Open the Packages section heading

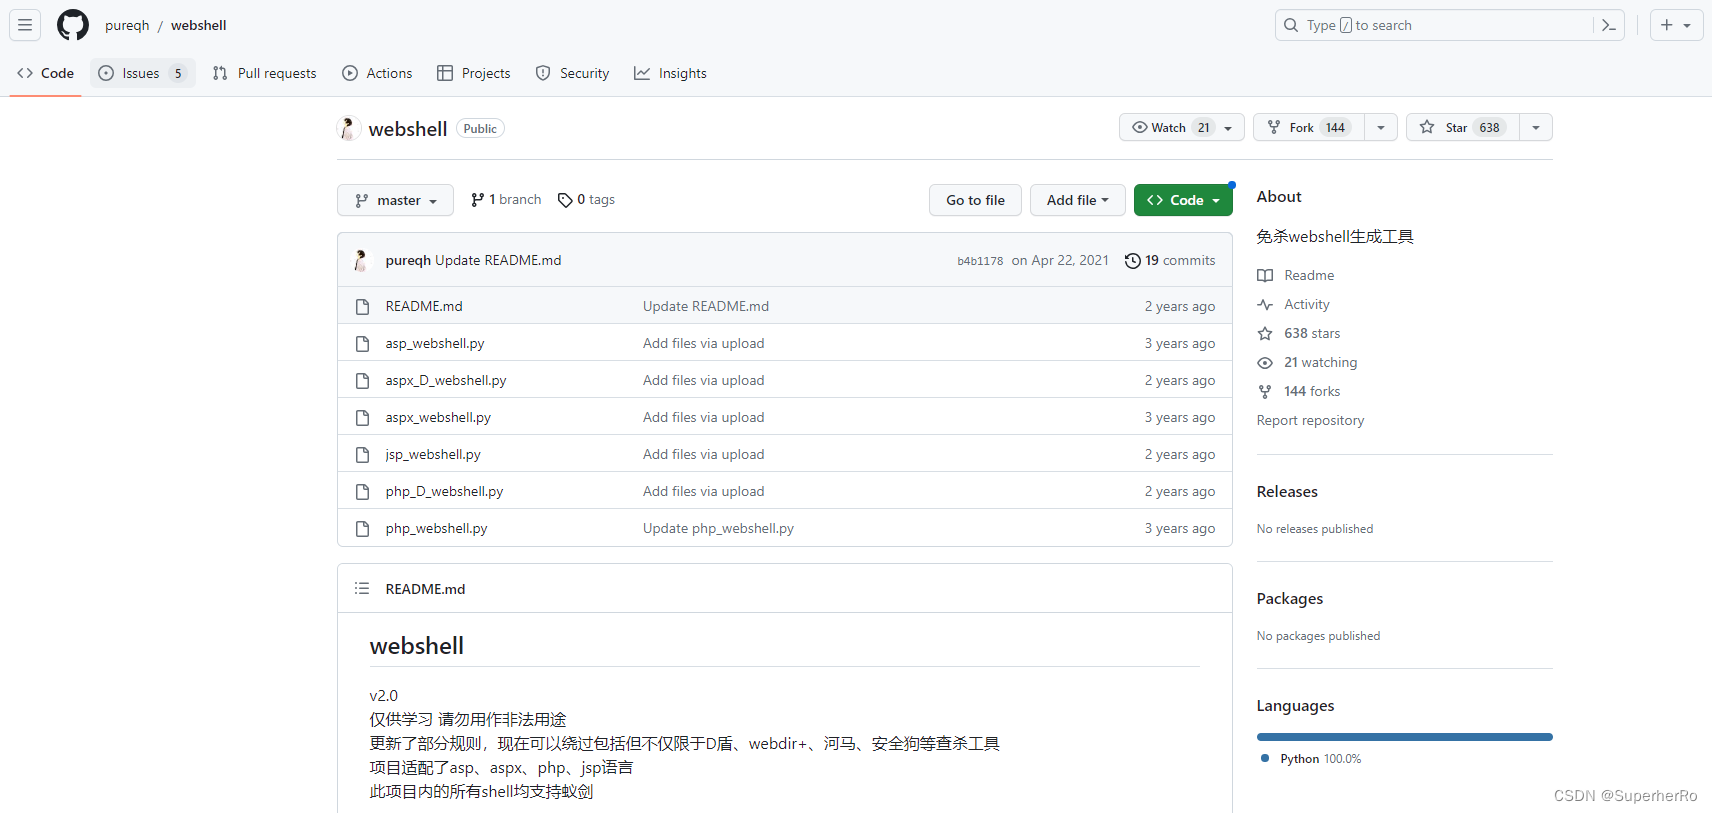pyautogui.click(x=1290, y=598)
